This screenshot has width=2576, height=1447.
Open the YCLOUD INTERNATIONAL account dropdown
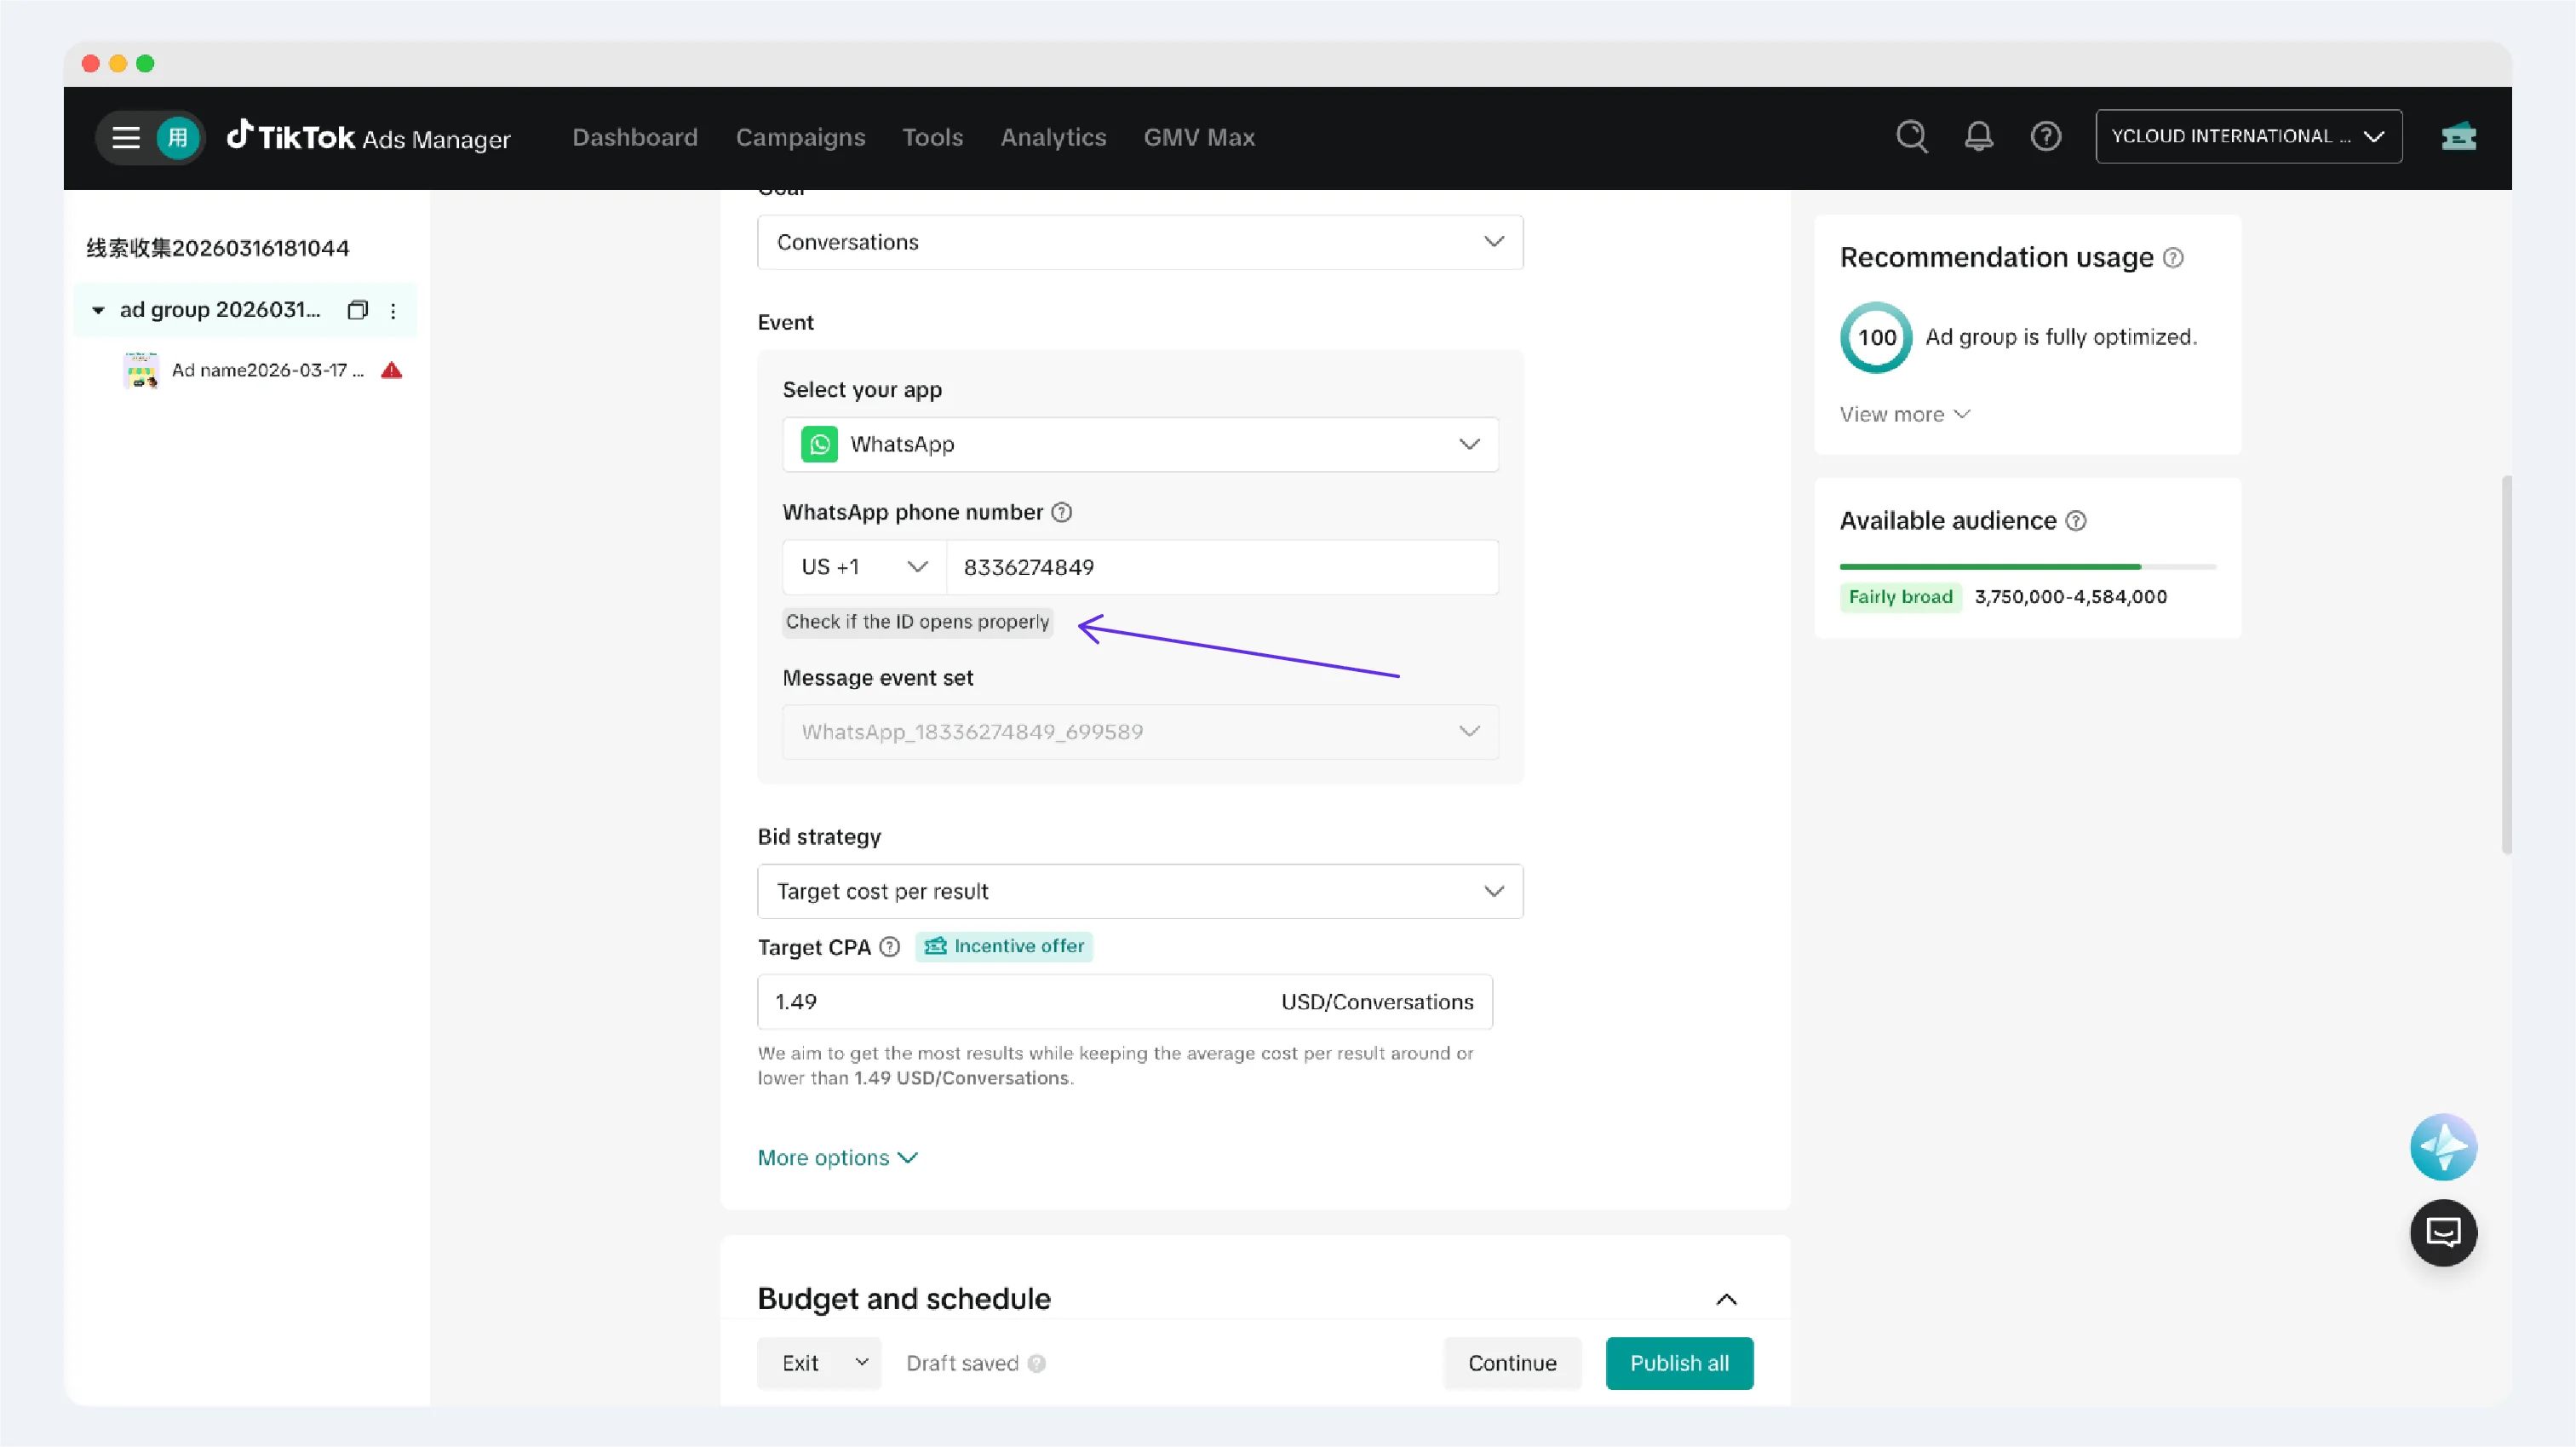tap(2248, 136)
